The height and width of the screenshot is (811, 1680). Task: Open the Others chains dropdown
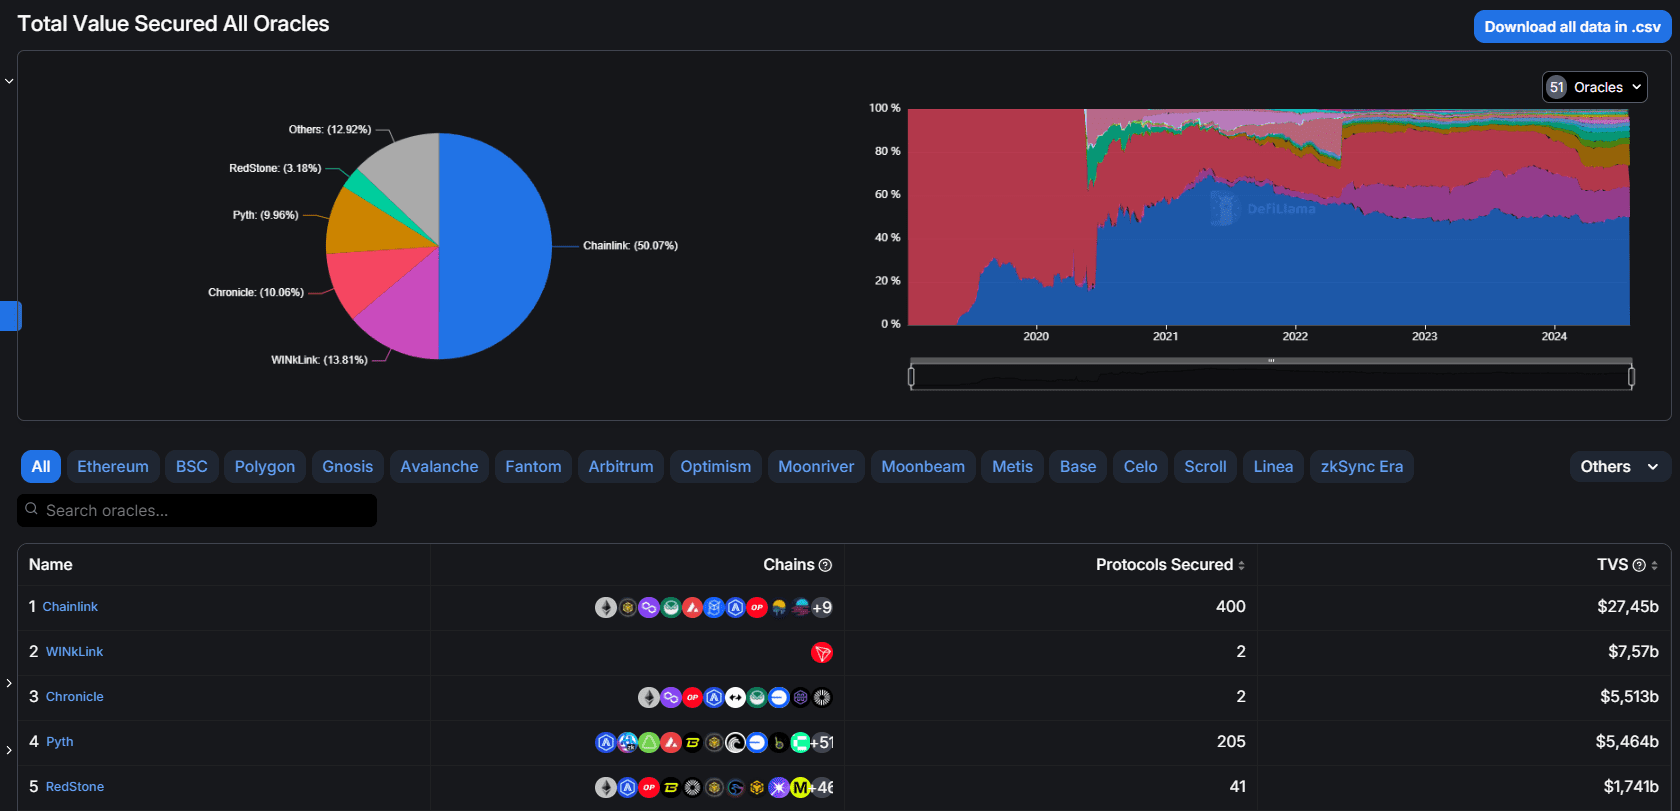[1620, 467]
